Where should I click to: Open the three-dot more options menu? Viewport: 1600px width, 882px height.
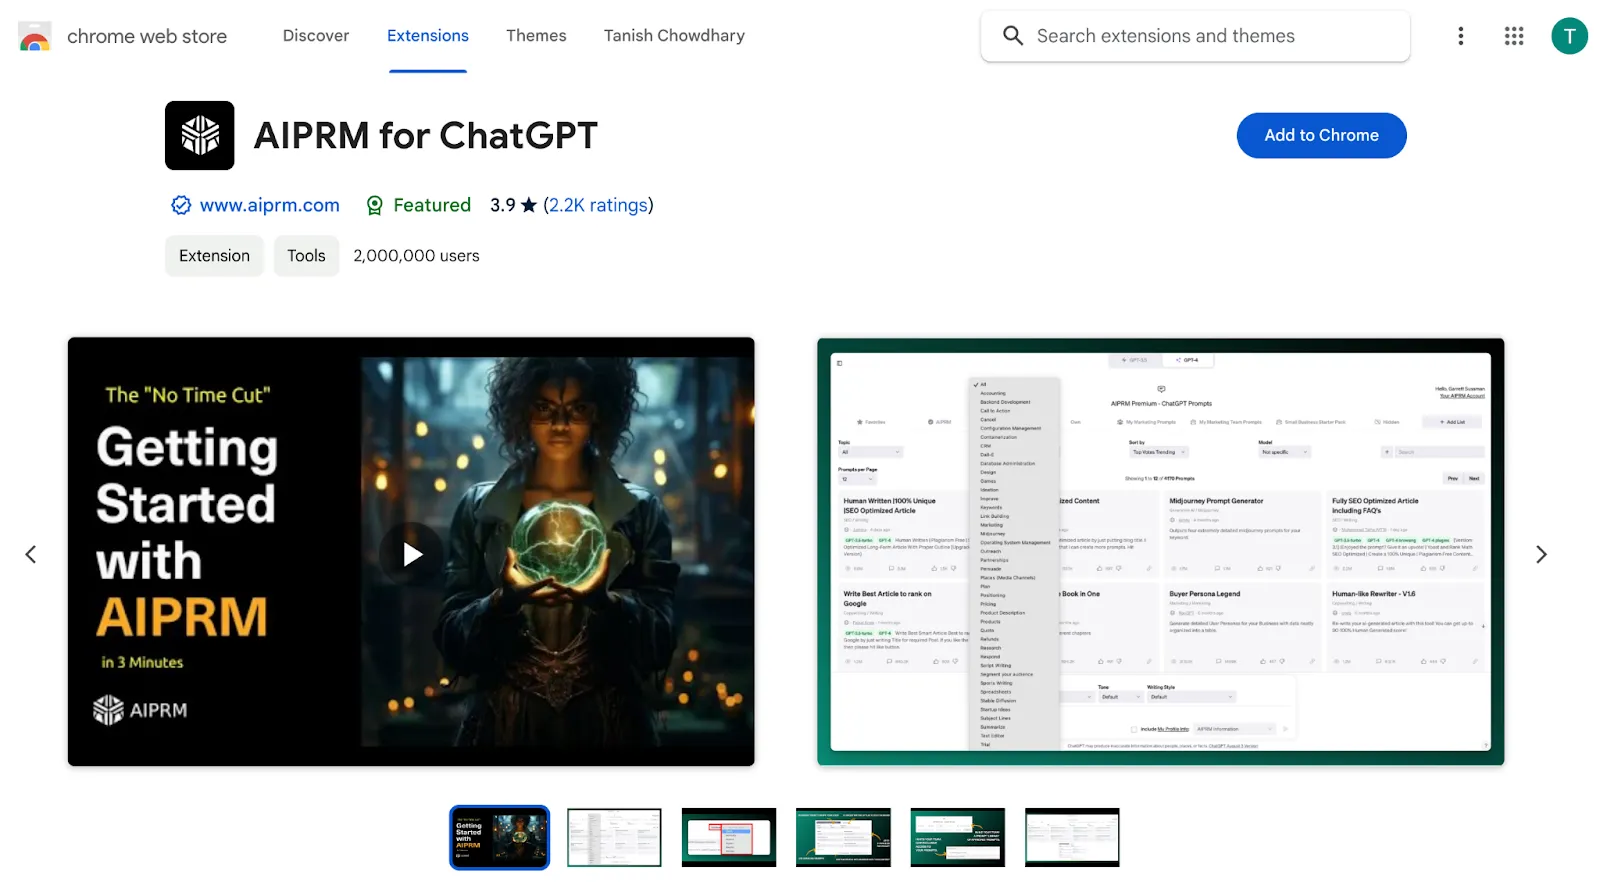tap(1461, 36)
